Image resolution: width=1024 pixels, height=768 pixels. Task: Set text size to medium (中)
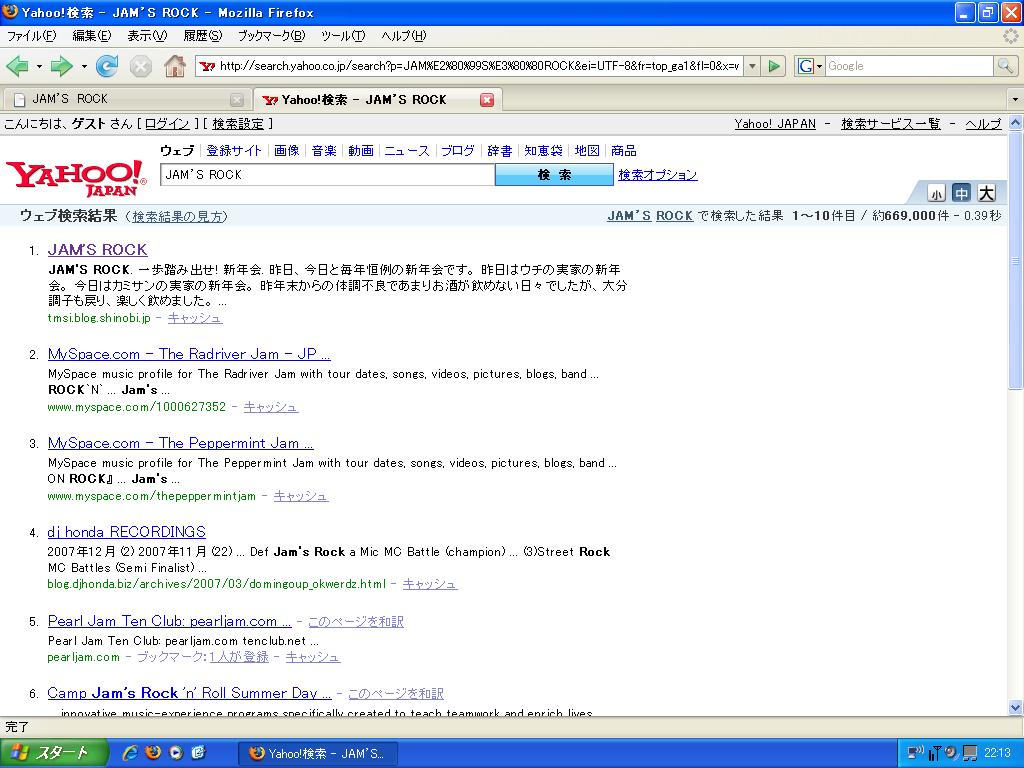pyautogui.click(x=961, y=193)
